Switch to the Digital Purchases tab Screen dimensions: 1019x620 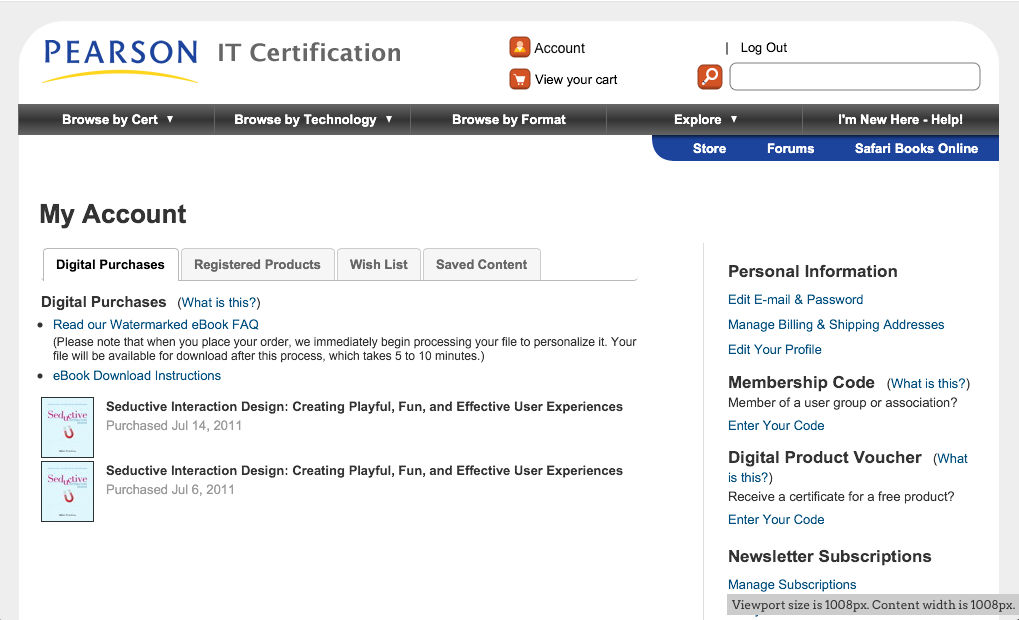pyautogui.click(x=110, y=265)
